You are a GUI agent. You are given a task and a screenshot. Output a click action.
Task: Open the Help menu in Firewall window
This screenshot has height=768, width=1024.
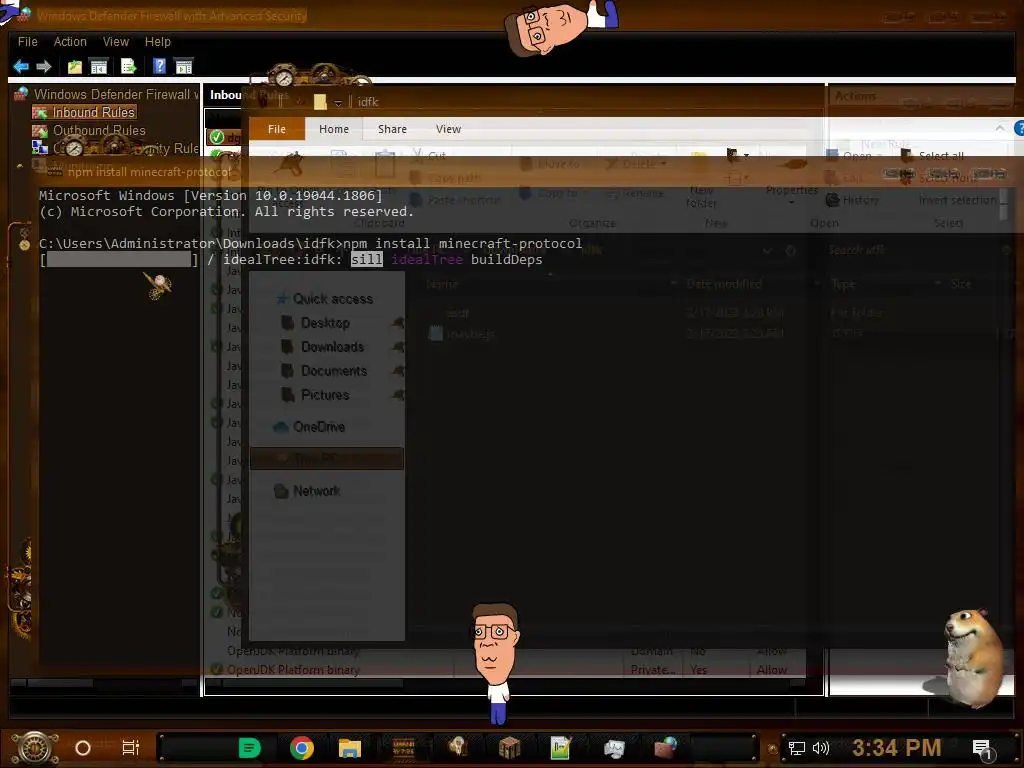point(157,42)
